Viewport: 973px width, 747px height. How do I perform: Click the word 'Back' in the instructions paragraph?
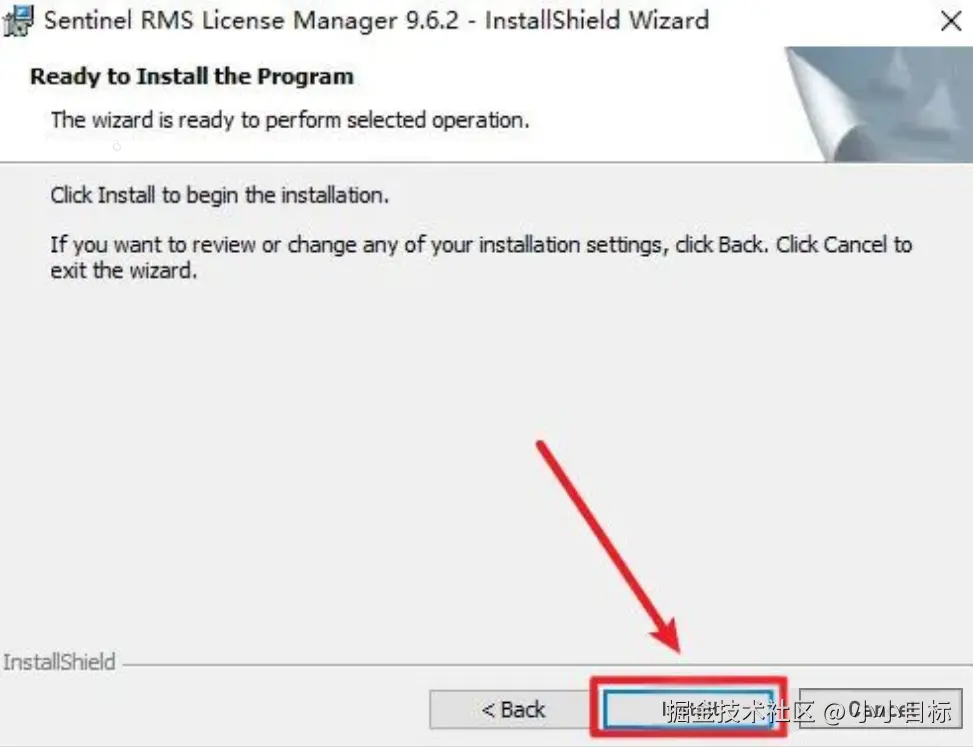click(x=740, y=244)
